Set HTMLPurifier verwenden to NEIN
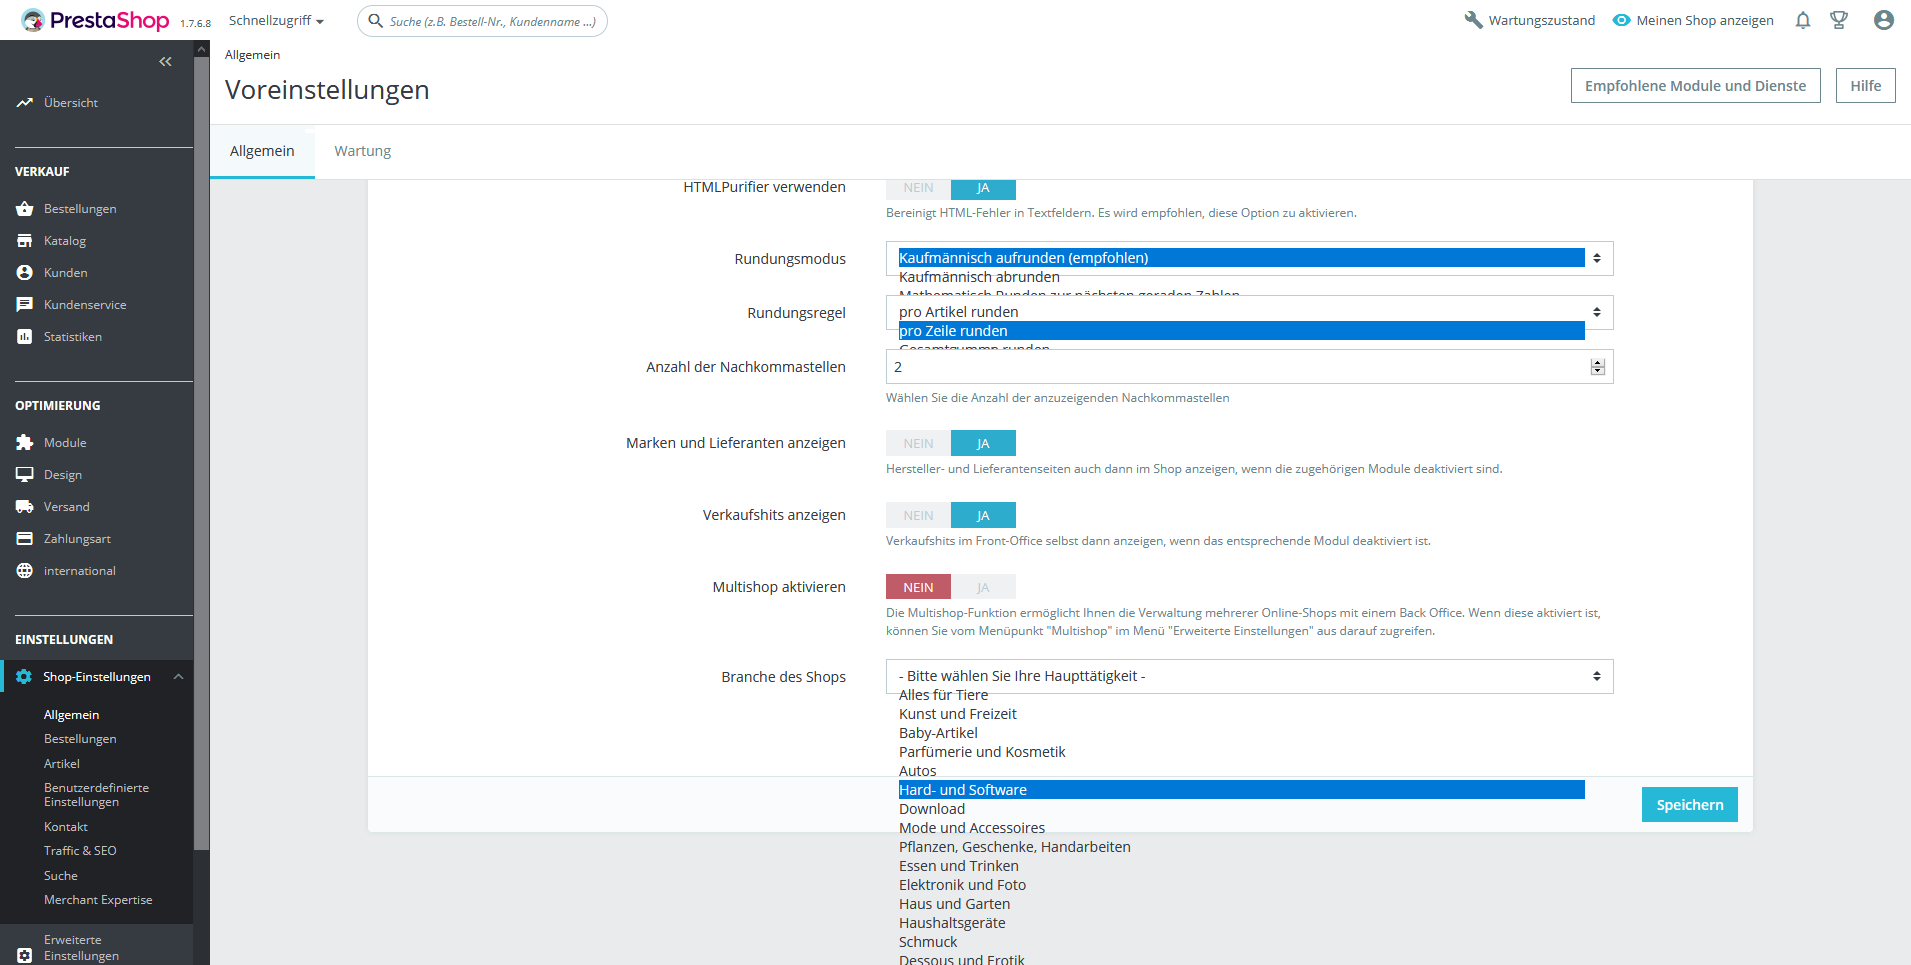The width and height of the screenshot is (1911, 965). pos(918,188)
